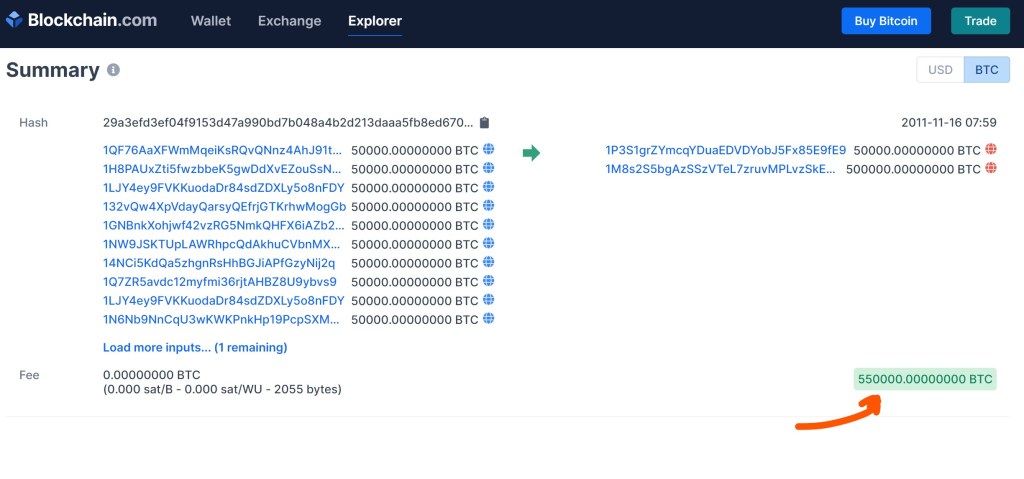Click globe icon beside input address 1N6Nb9NnCqU3
Image resolution: width=1024 pixels, height=479 pixels.
pos(489,319)
